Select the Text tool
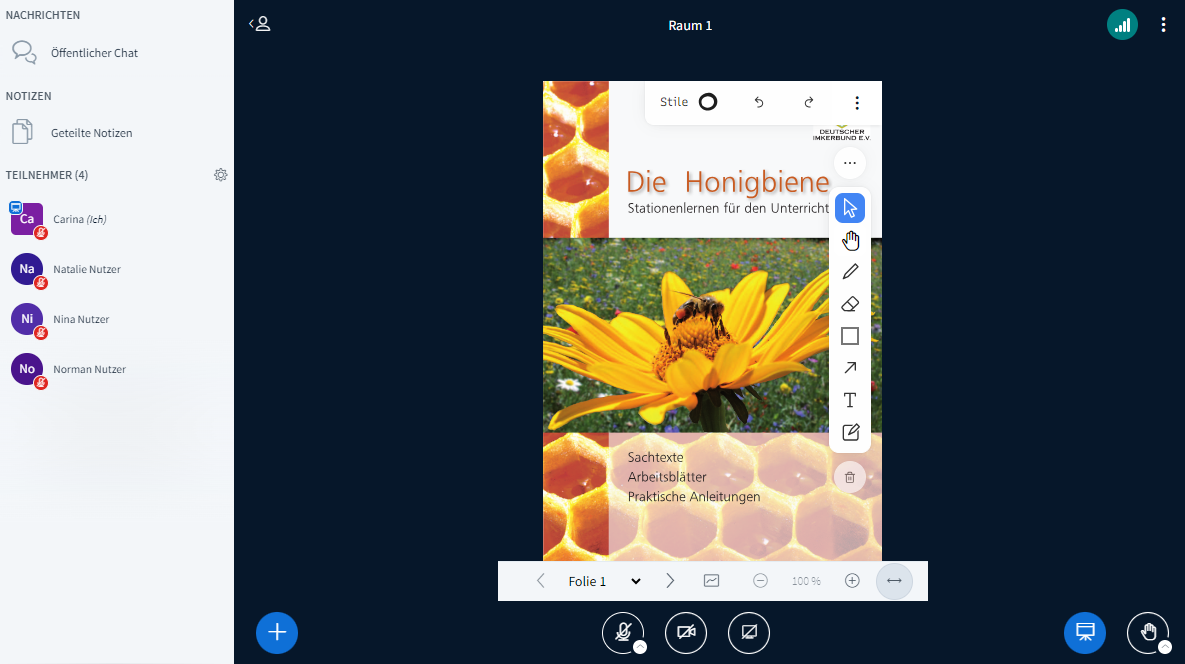This screenshot has width=1185, height=664. (x=850, y=400)
